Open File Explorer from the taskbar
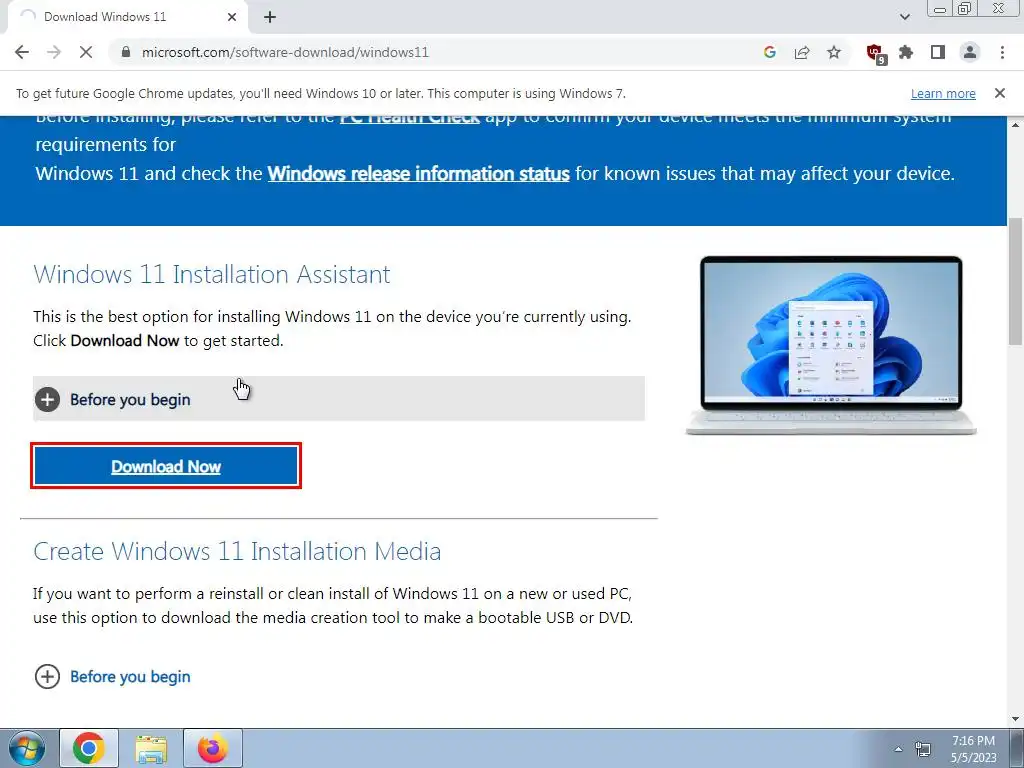1024x768 pixels. (151, 748)
